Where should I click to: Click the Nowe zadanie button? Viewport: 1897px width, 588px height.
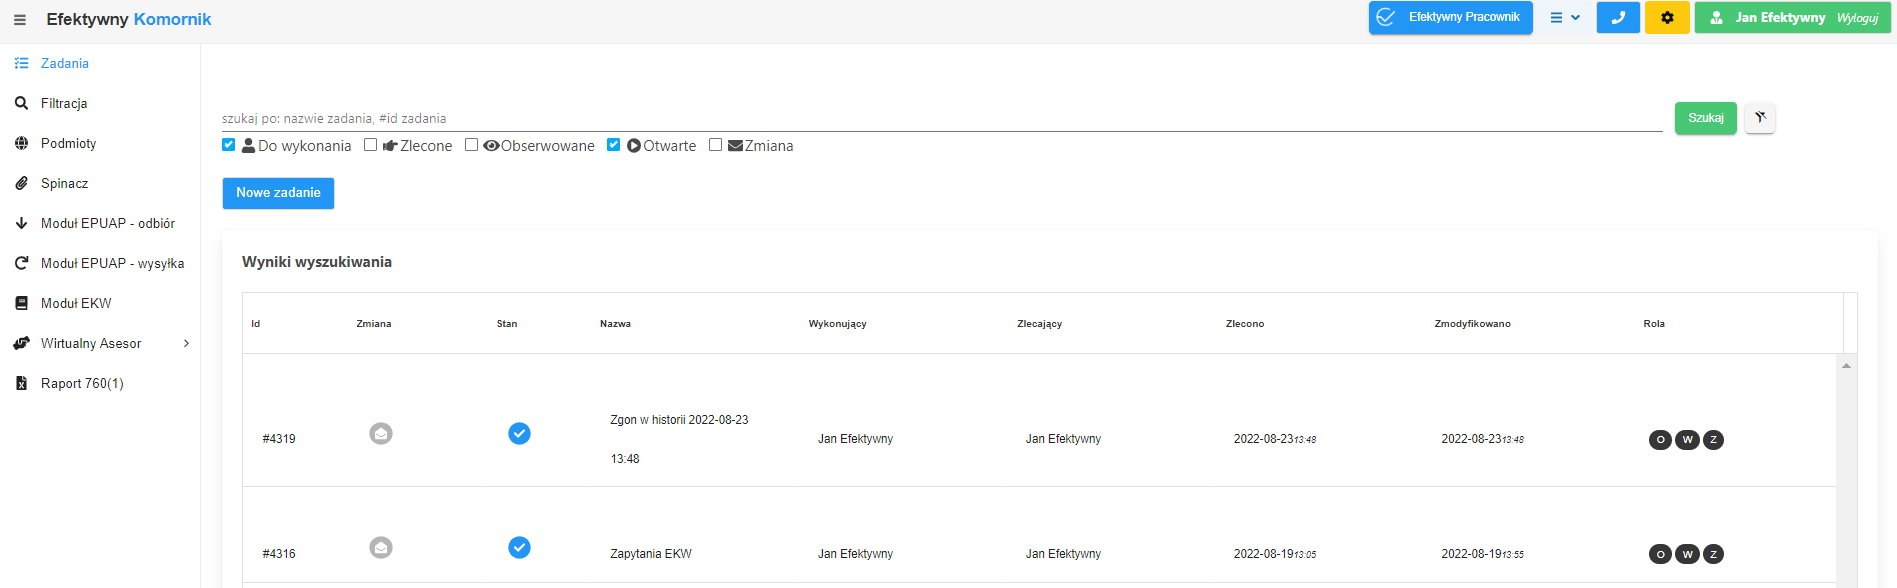(x=278, y=193)
